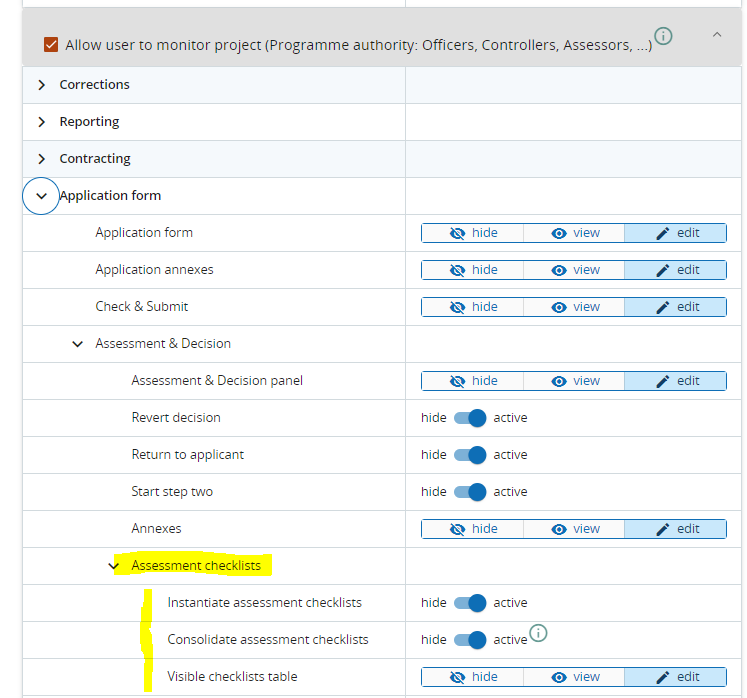
Task: Collapse the Application form section chevron
Action: [x=41, y=196]
